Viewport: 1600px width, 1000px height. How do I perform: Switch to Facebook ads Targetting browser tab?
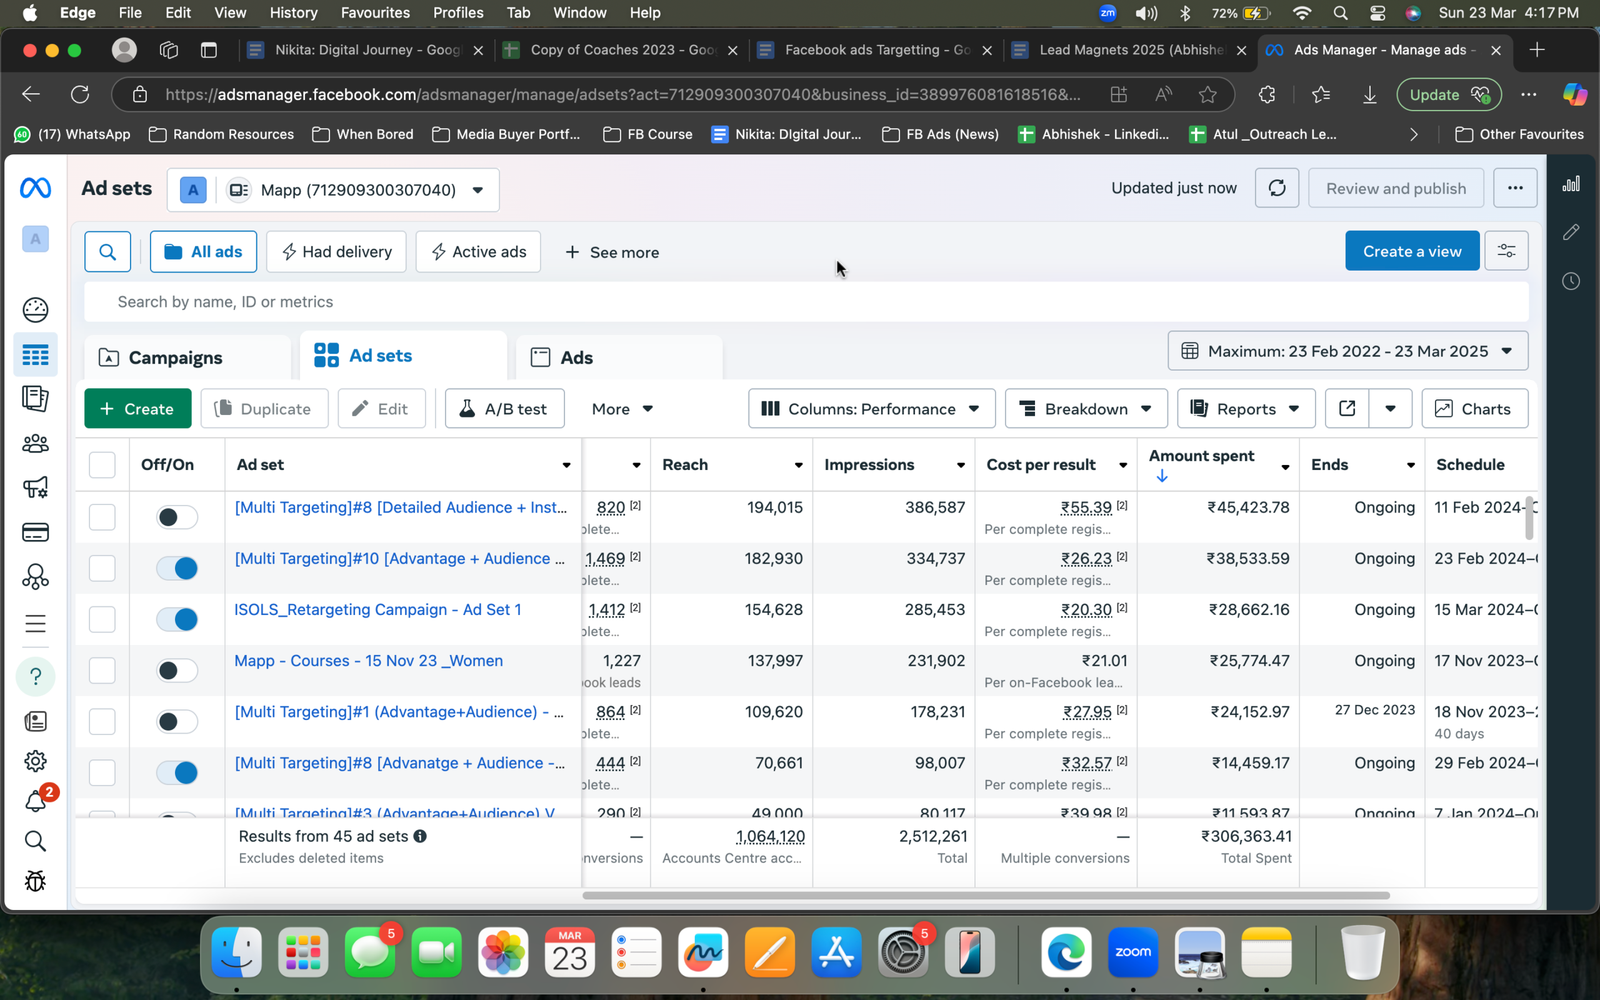coord(875,50)
